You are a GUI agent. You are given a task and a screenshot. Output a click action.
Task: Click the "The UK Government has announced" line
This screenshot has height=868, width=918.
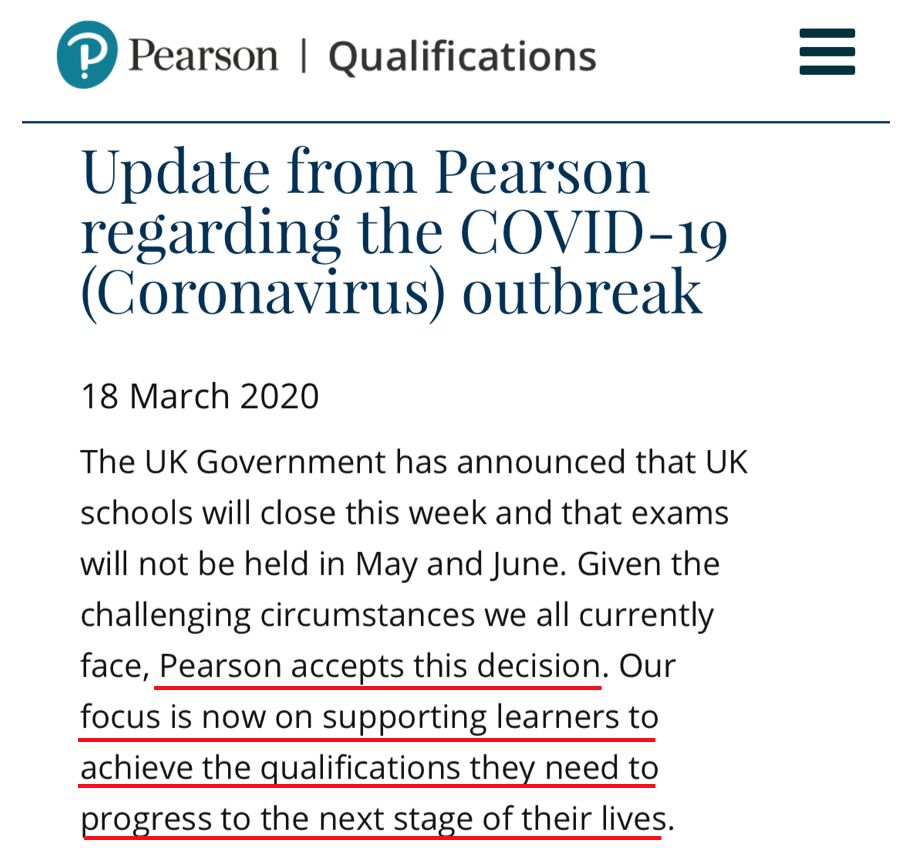[413, 462]
